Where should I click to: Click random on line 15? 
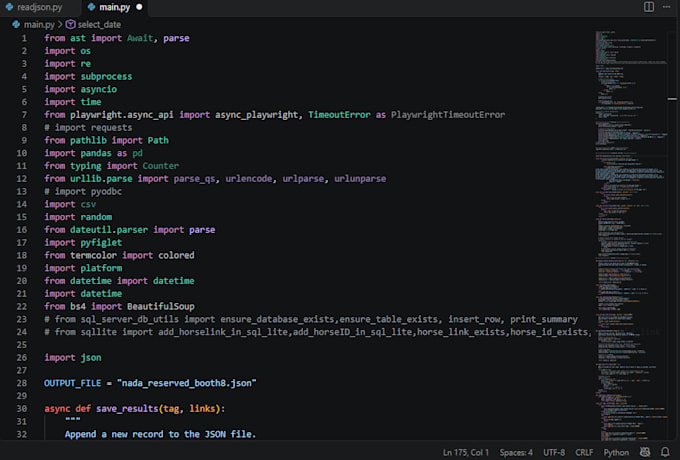coord(96,217)
